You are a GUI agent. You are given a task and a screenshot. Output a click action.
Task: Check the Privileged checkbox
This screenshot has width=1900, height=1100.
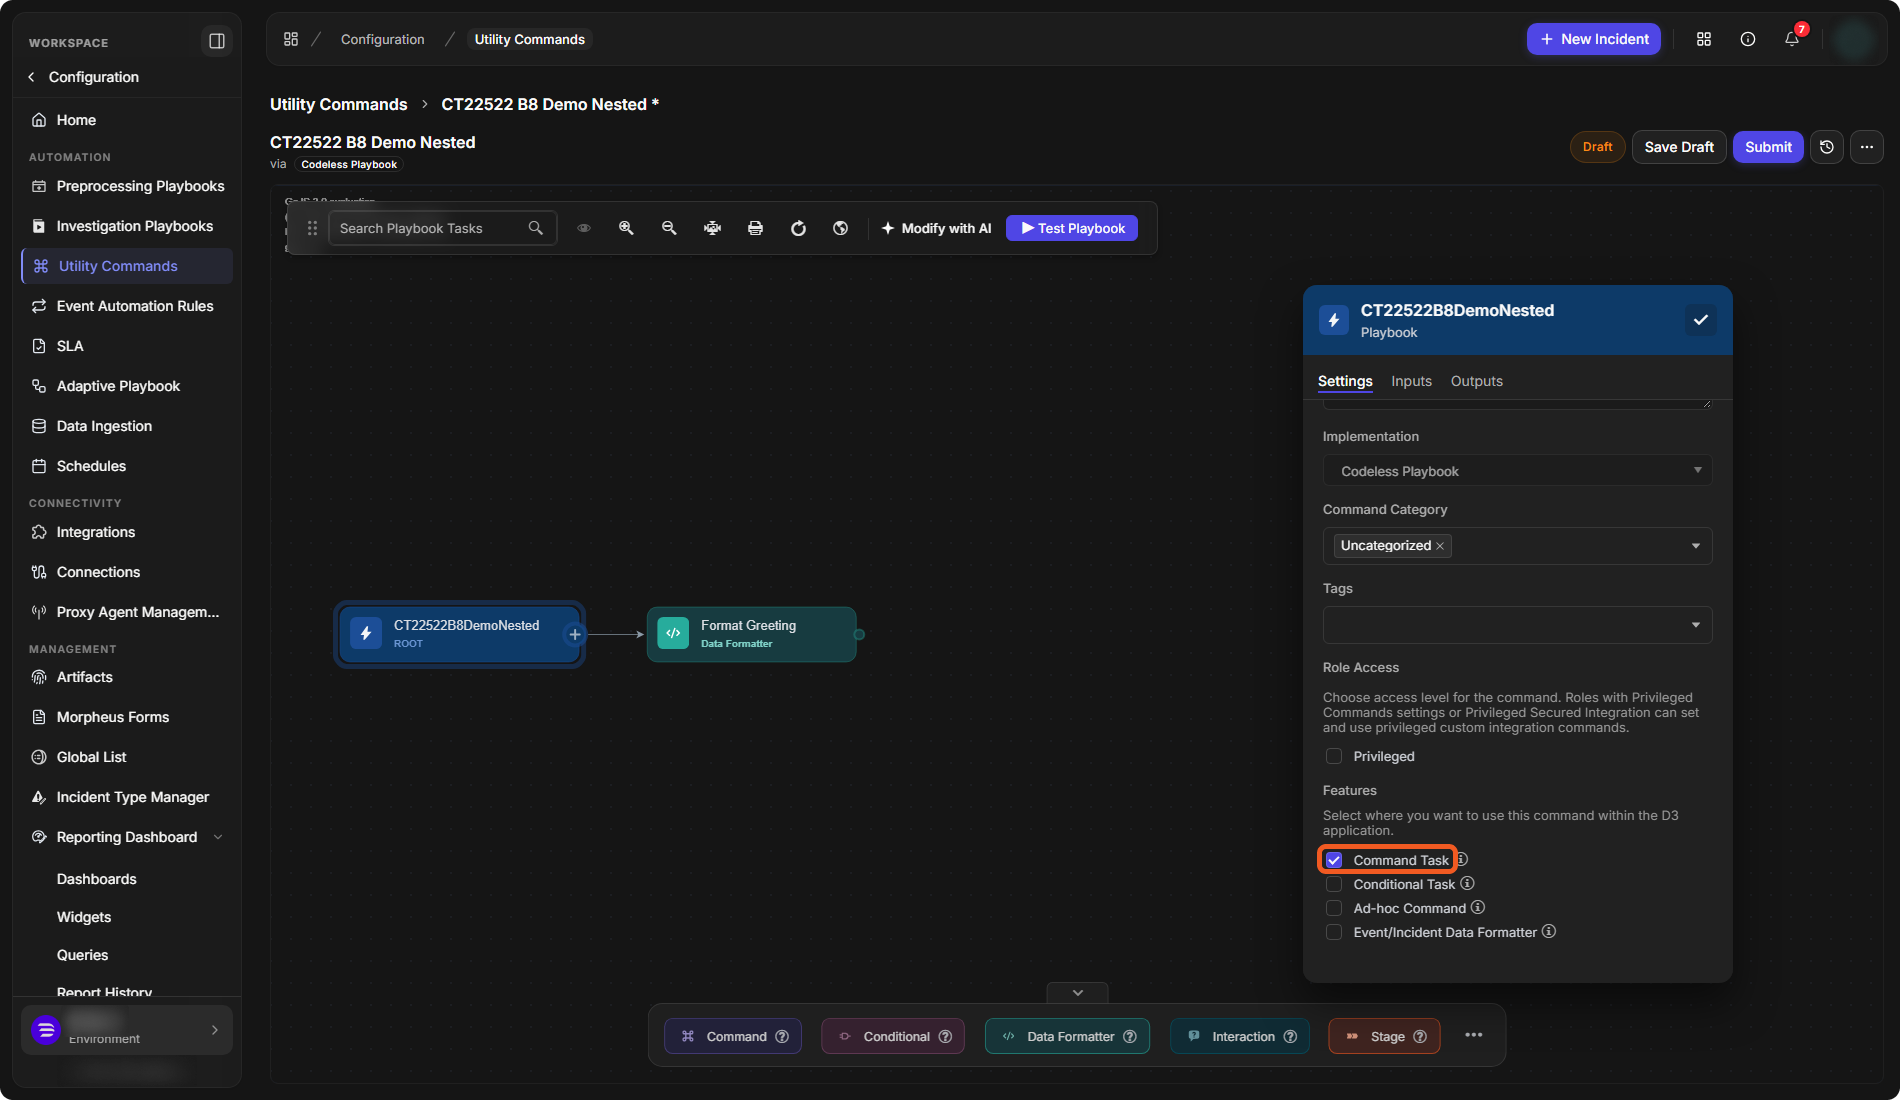pyautogui.click(x=1334, y=756)
